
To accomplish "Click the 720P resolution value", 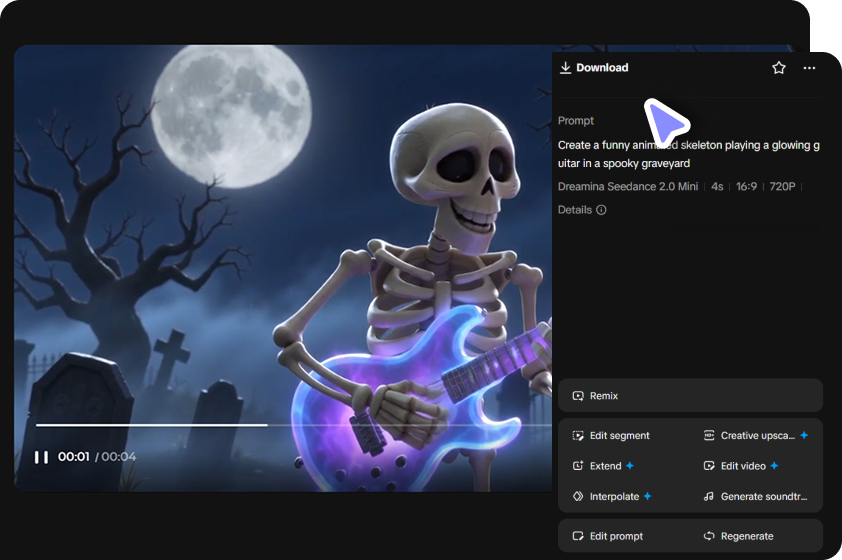I will click(782, 186).
